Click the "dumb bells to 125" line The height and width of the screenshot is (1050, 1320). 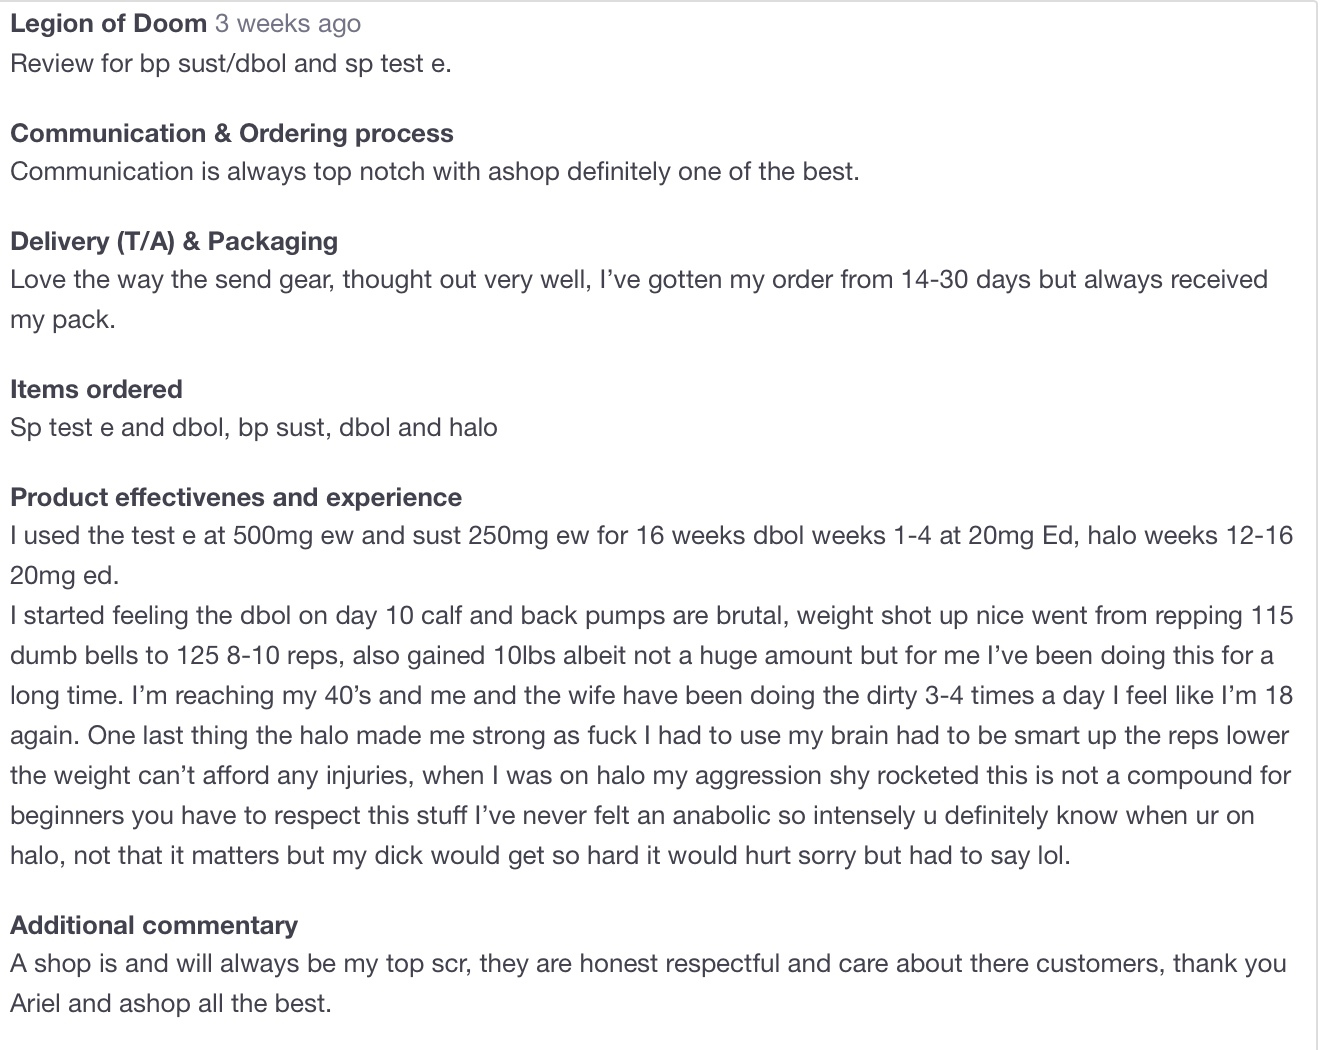coord(641,655)
